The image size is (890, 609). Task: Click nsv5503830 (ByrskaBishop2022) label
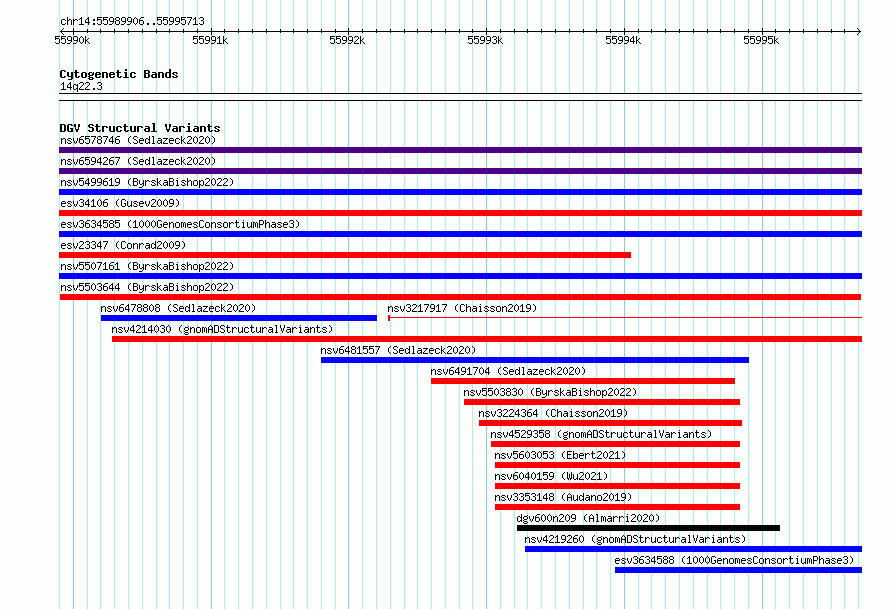pyautogui.click(x=550, y=392)
